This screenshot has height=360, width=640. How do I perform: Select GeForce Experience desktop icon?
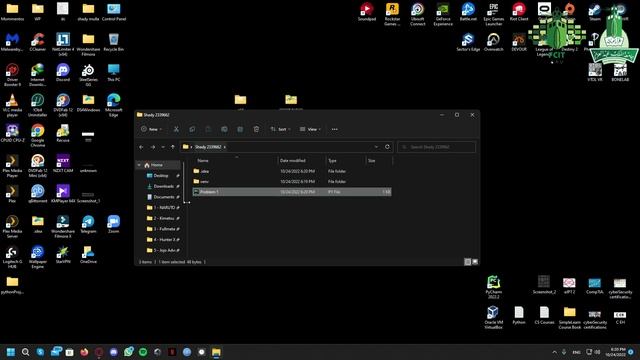(443, 14)
